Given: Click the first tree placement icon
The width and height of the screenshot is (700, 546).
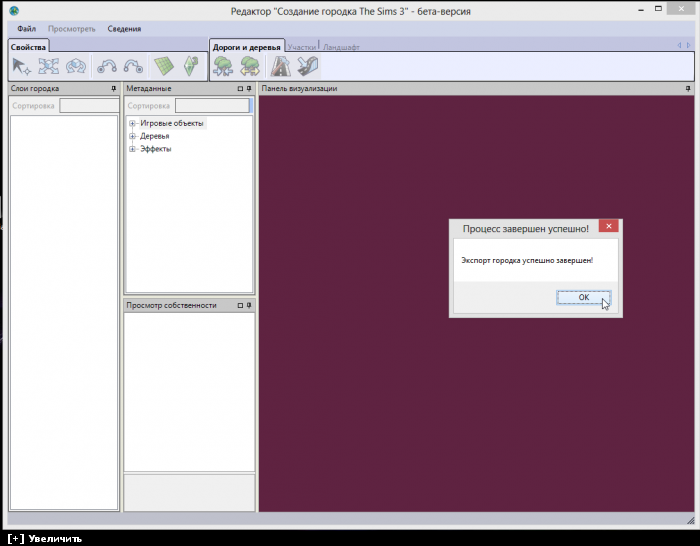Looking at the screenshot, I should point(223,66).
